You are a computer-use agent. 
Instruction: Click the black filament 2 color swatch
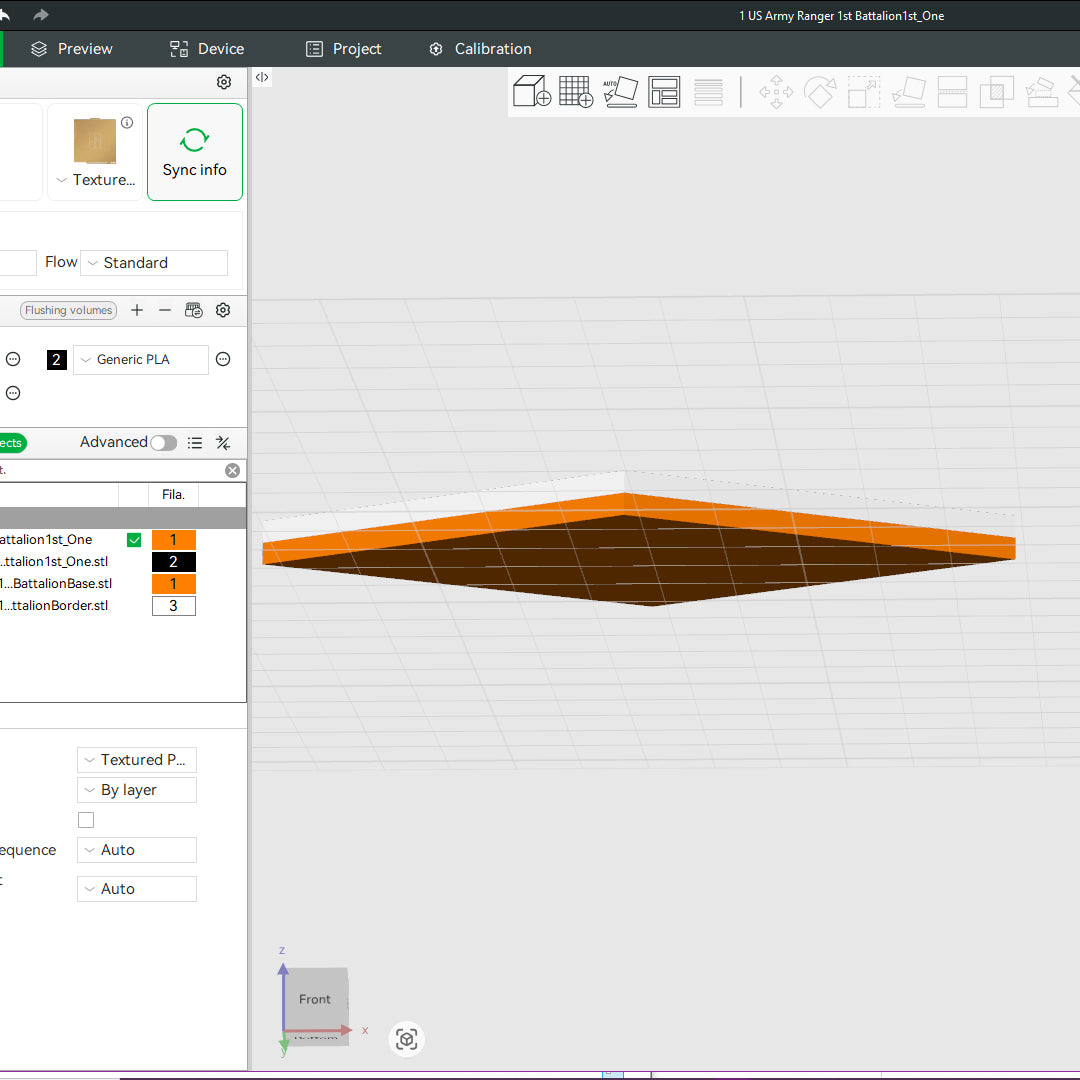pos(57,360)
